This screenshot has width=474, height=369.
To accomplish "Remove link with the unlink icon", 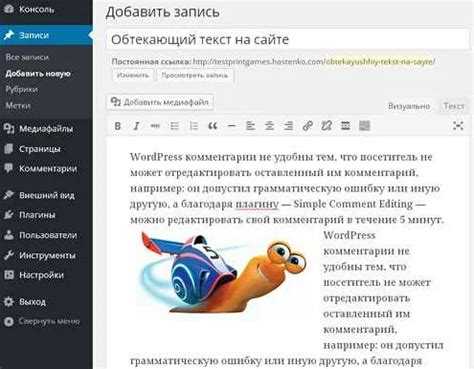I will [326, 126].
